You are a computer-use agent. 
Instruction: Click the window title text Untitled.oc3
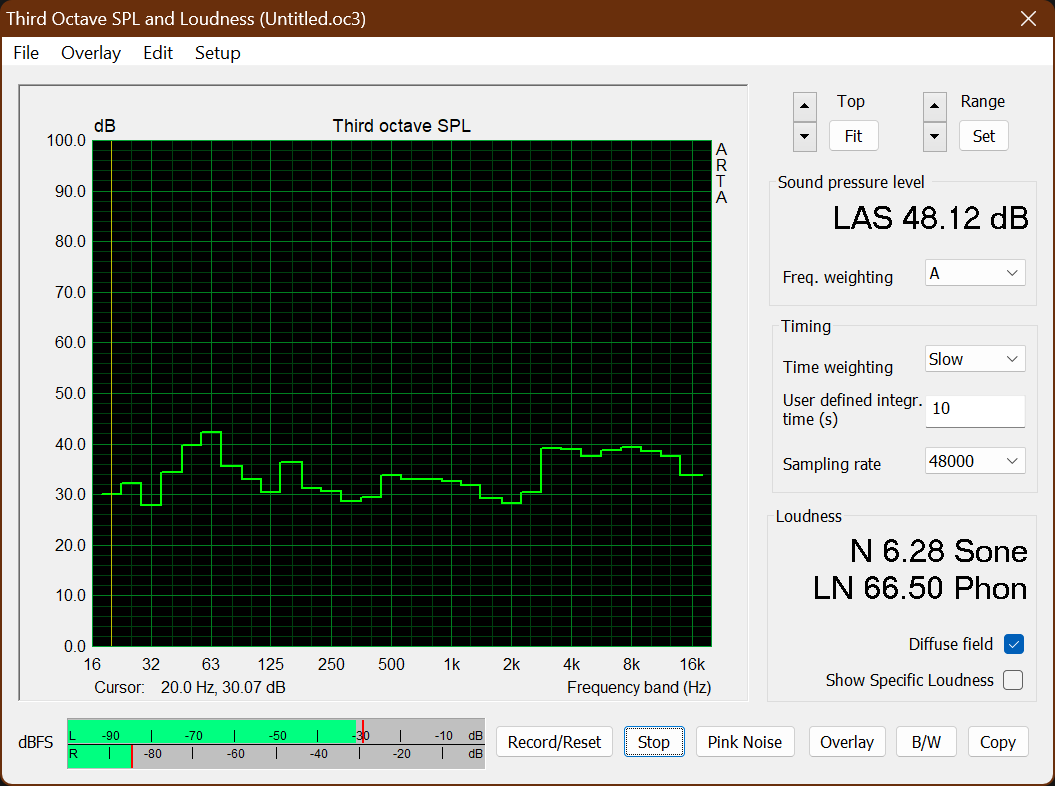pos(314,18)
